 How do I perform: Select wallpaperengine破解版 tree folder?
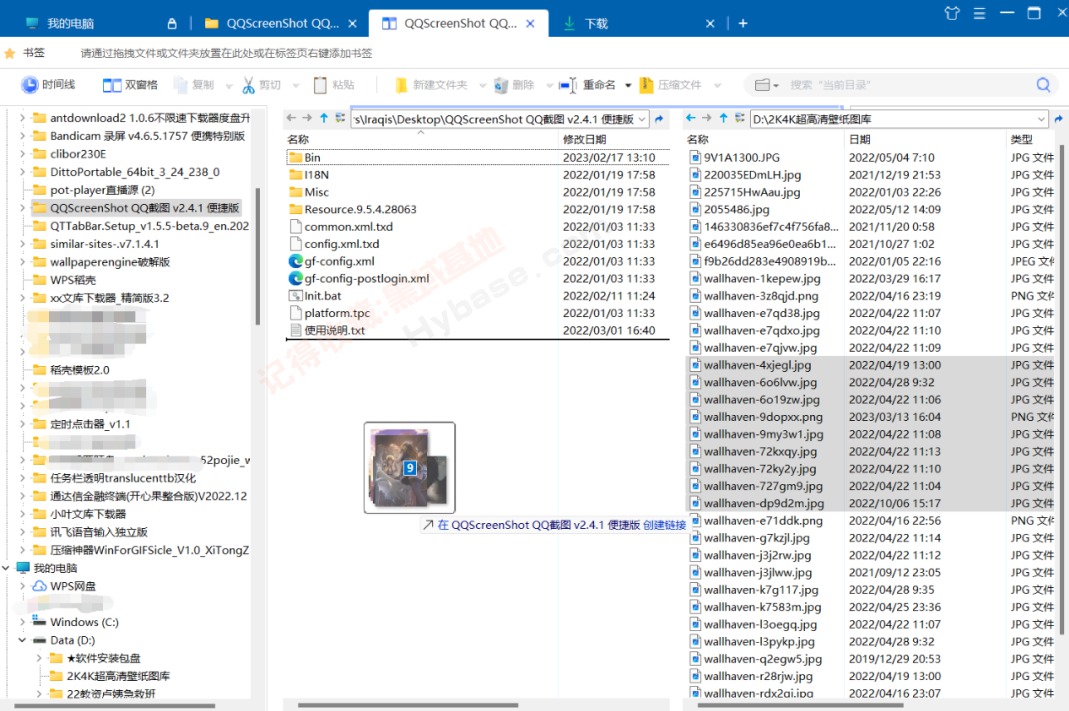(x=110, y=262)
